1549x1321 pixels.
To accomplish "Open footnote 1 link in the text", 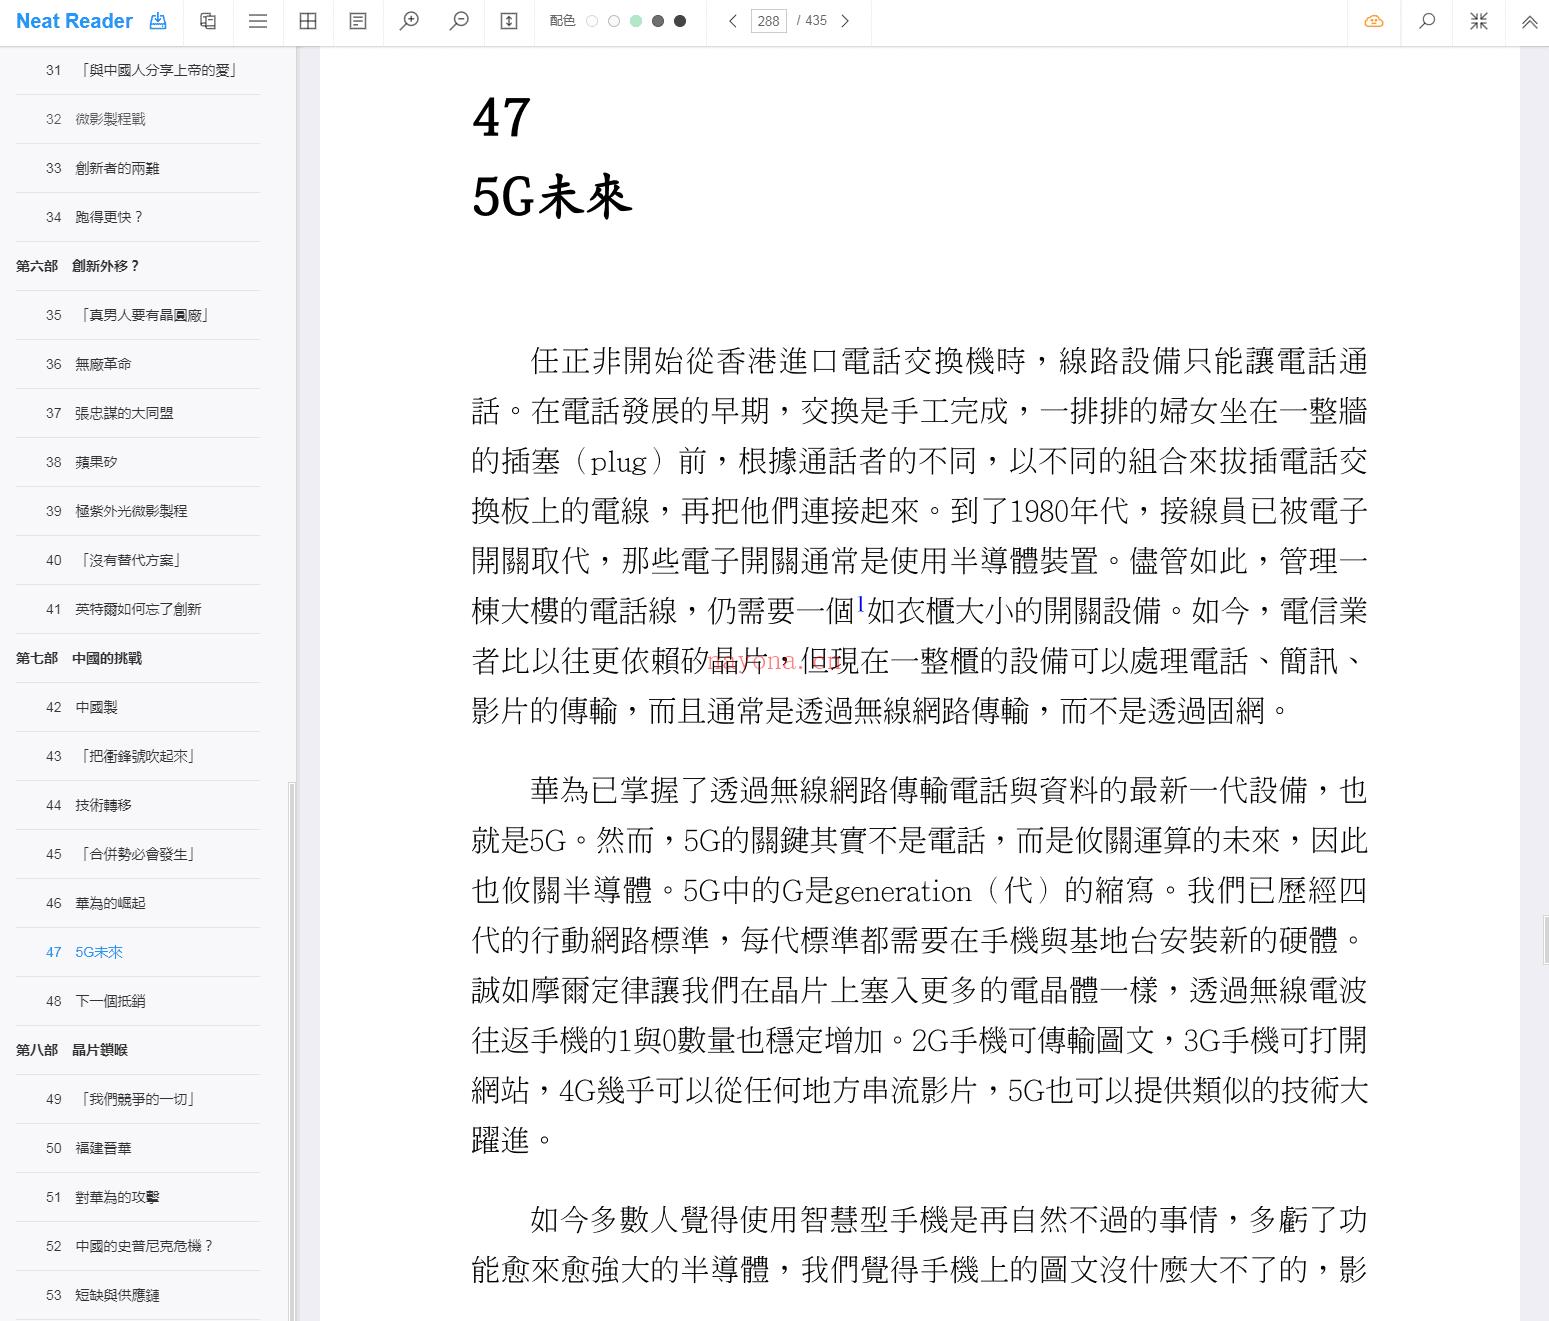I will click(x=861, y=603).
